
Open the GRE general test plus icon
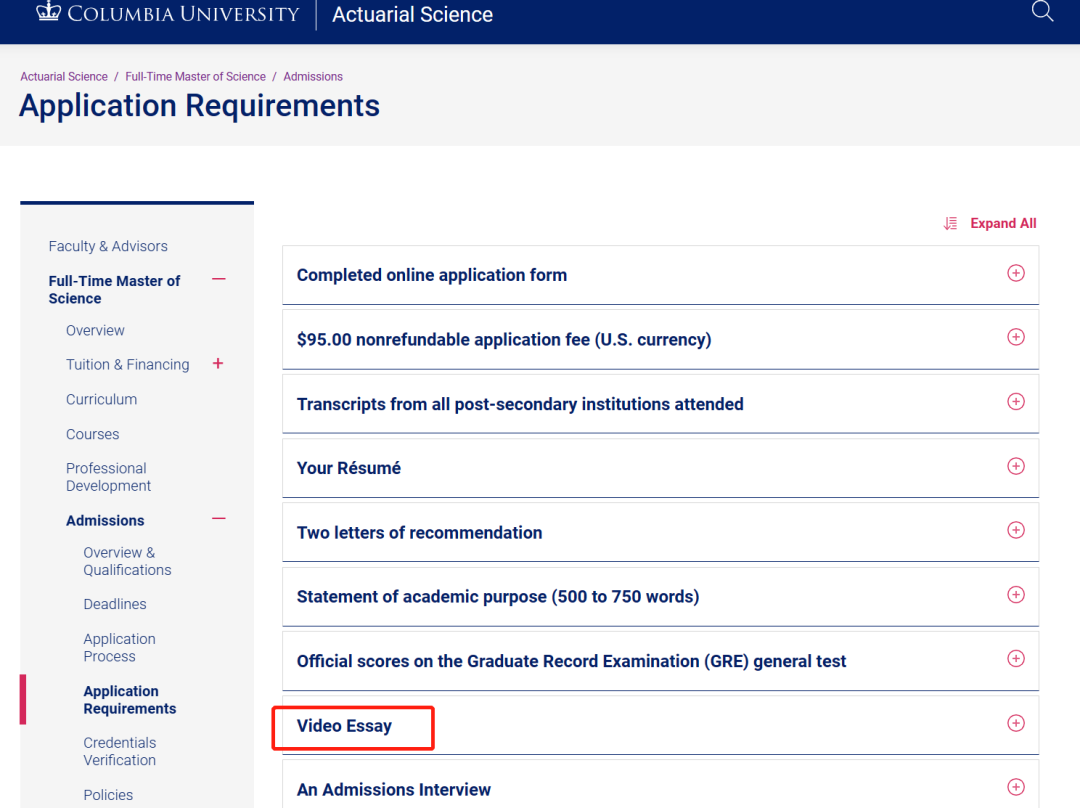(x=1016, y=659)
